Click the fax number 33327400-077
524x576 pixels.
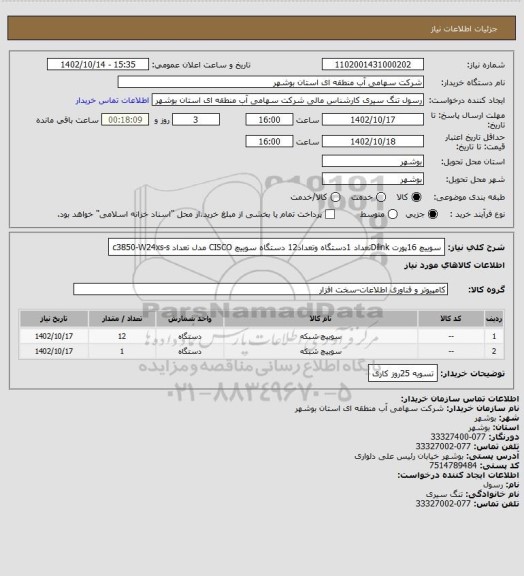pos(458,437)
